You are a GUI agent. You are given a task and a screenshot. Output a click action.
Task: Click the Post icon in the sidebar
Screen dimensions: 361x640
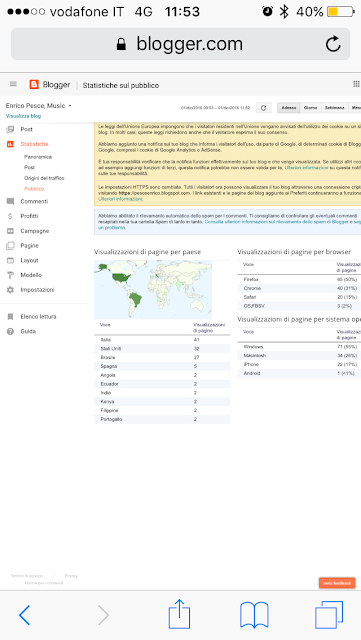(x=10, y=129)
